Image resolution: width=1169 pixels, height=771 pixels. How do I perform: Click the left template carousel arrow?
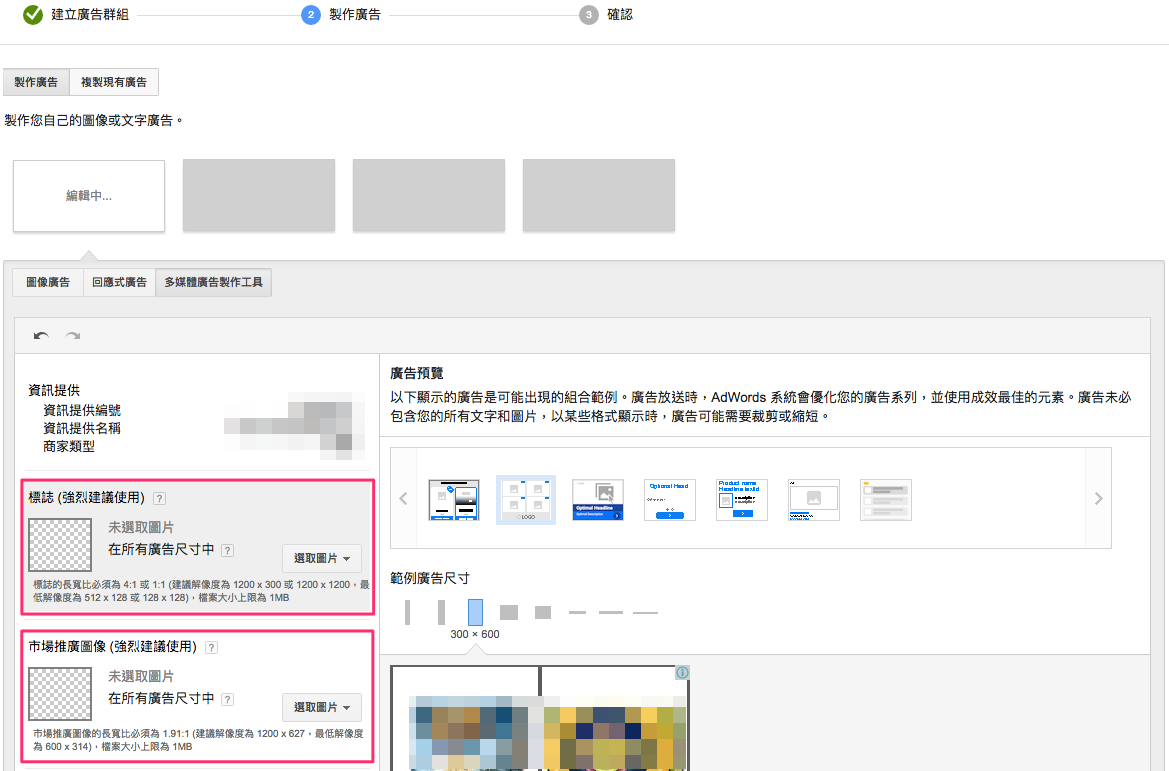click(403, 498)
